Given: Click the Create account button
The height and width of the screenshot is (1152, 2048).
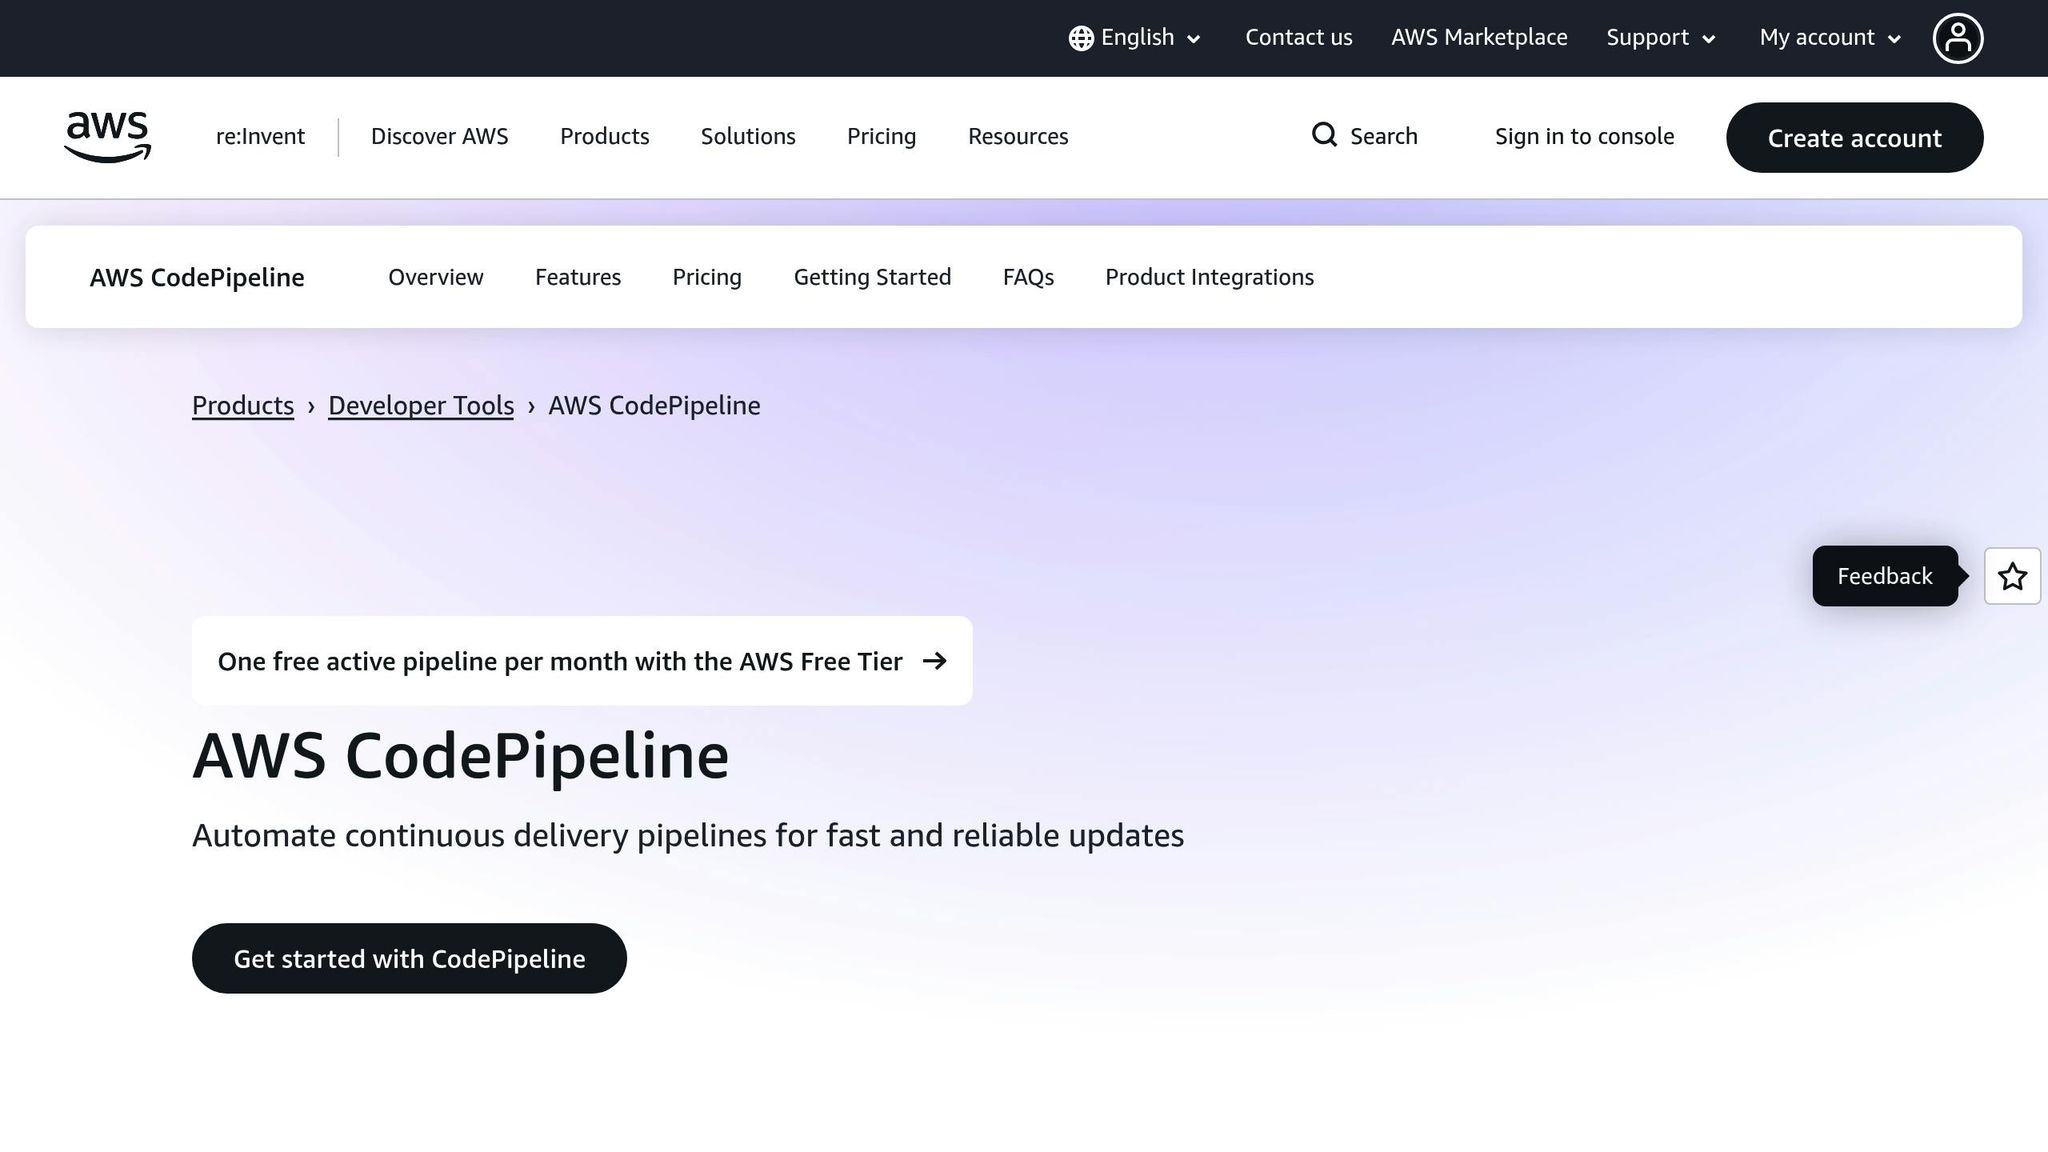Looking at the screenshot, I should (x=1854, y=138).
